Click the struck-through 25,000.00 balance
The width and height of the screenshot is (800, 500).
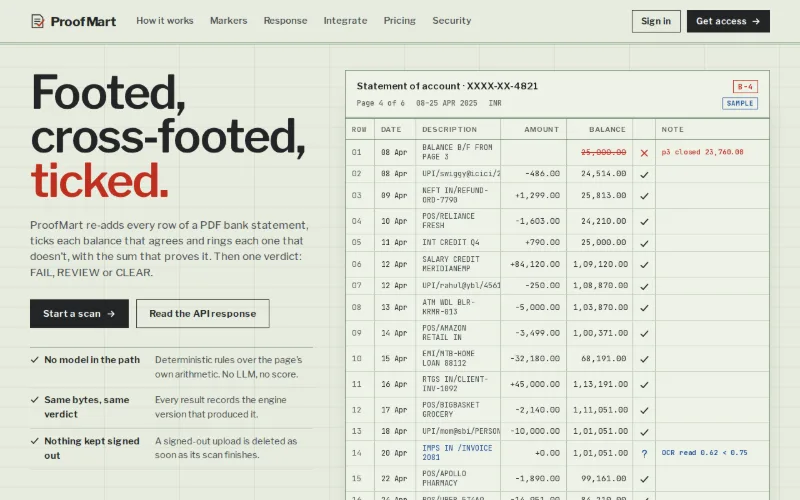(x=604, y=152)
